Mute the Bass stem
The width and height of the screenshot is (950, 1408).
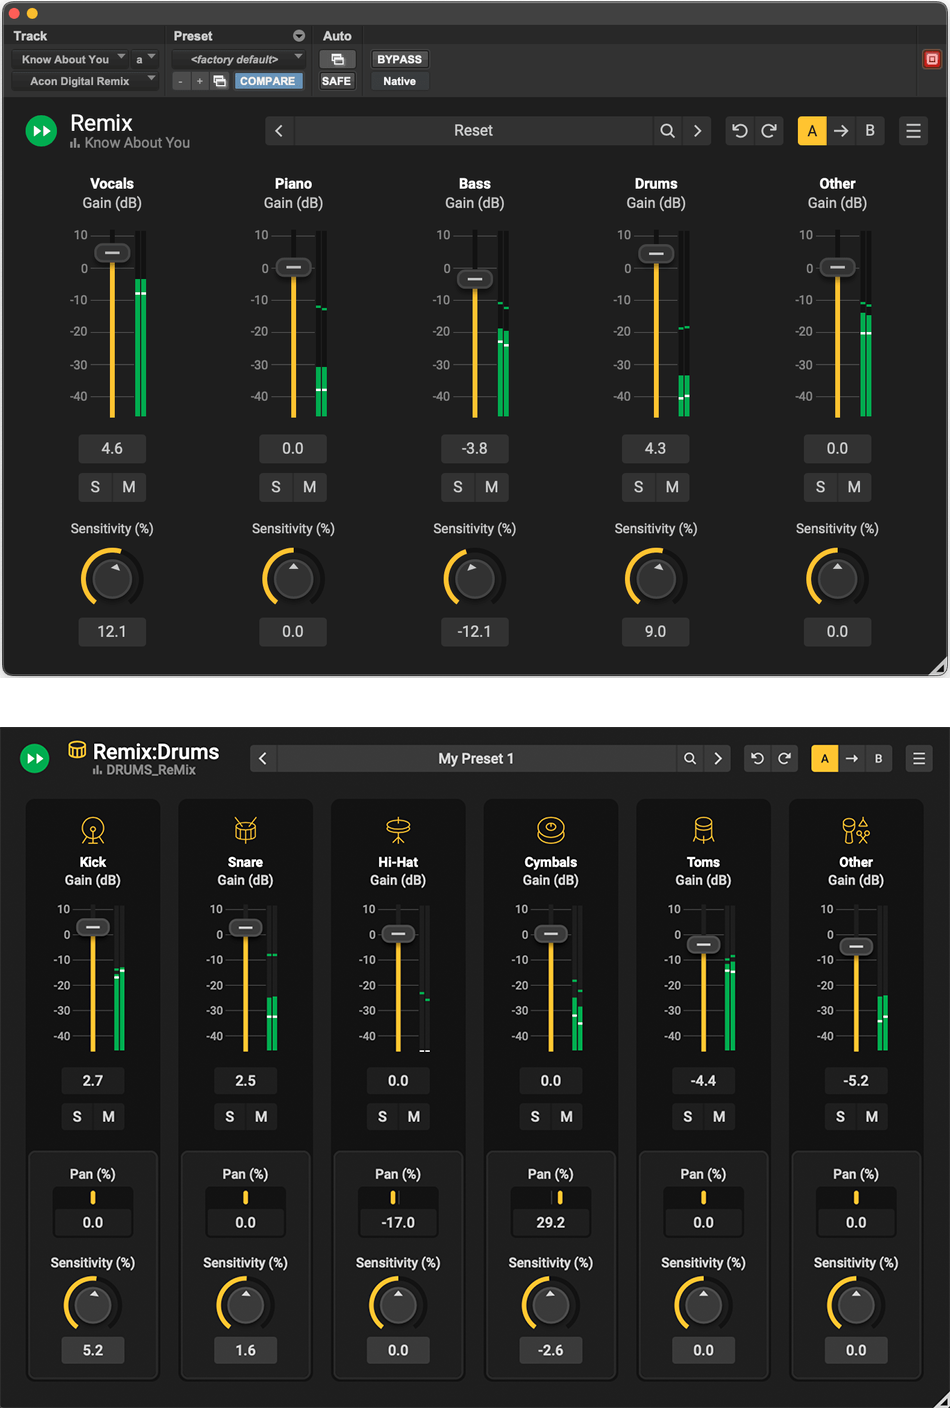pyautogui.click(x=490, y=487)
